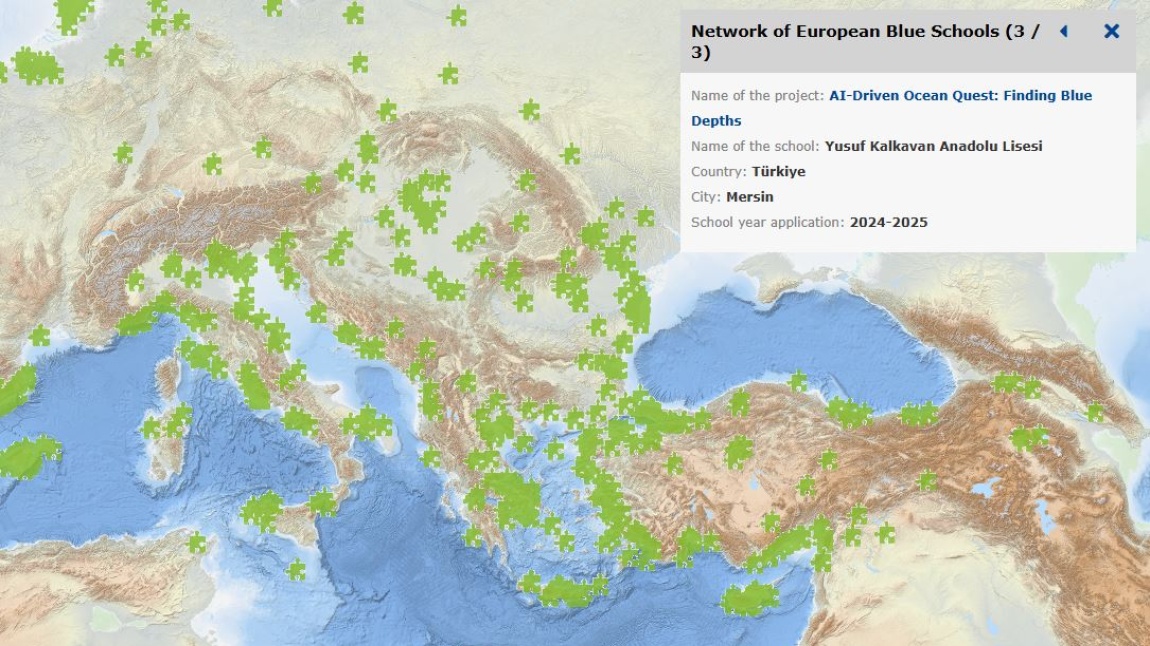Click the marker cluster at Italy's heel

[367, 423]
